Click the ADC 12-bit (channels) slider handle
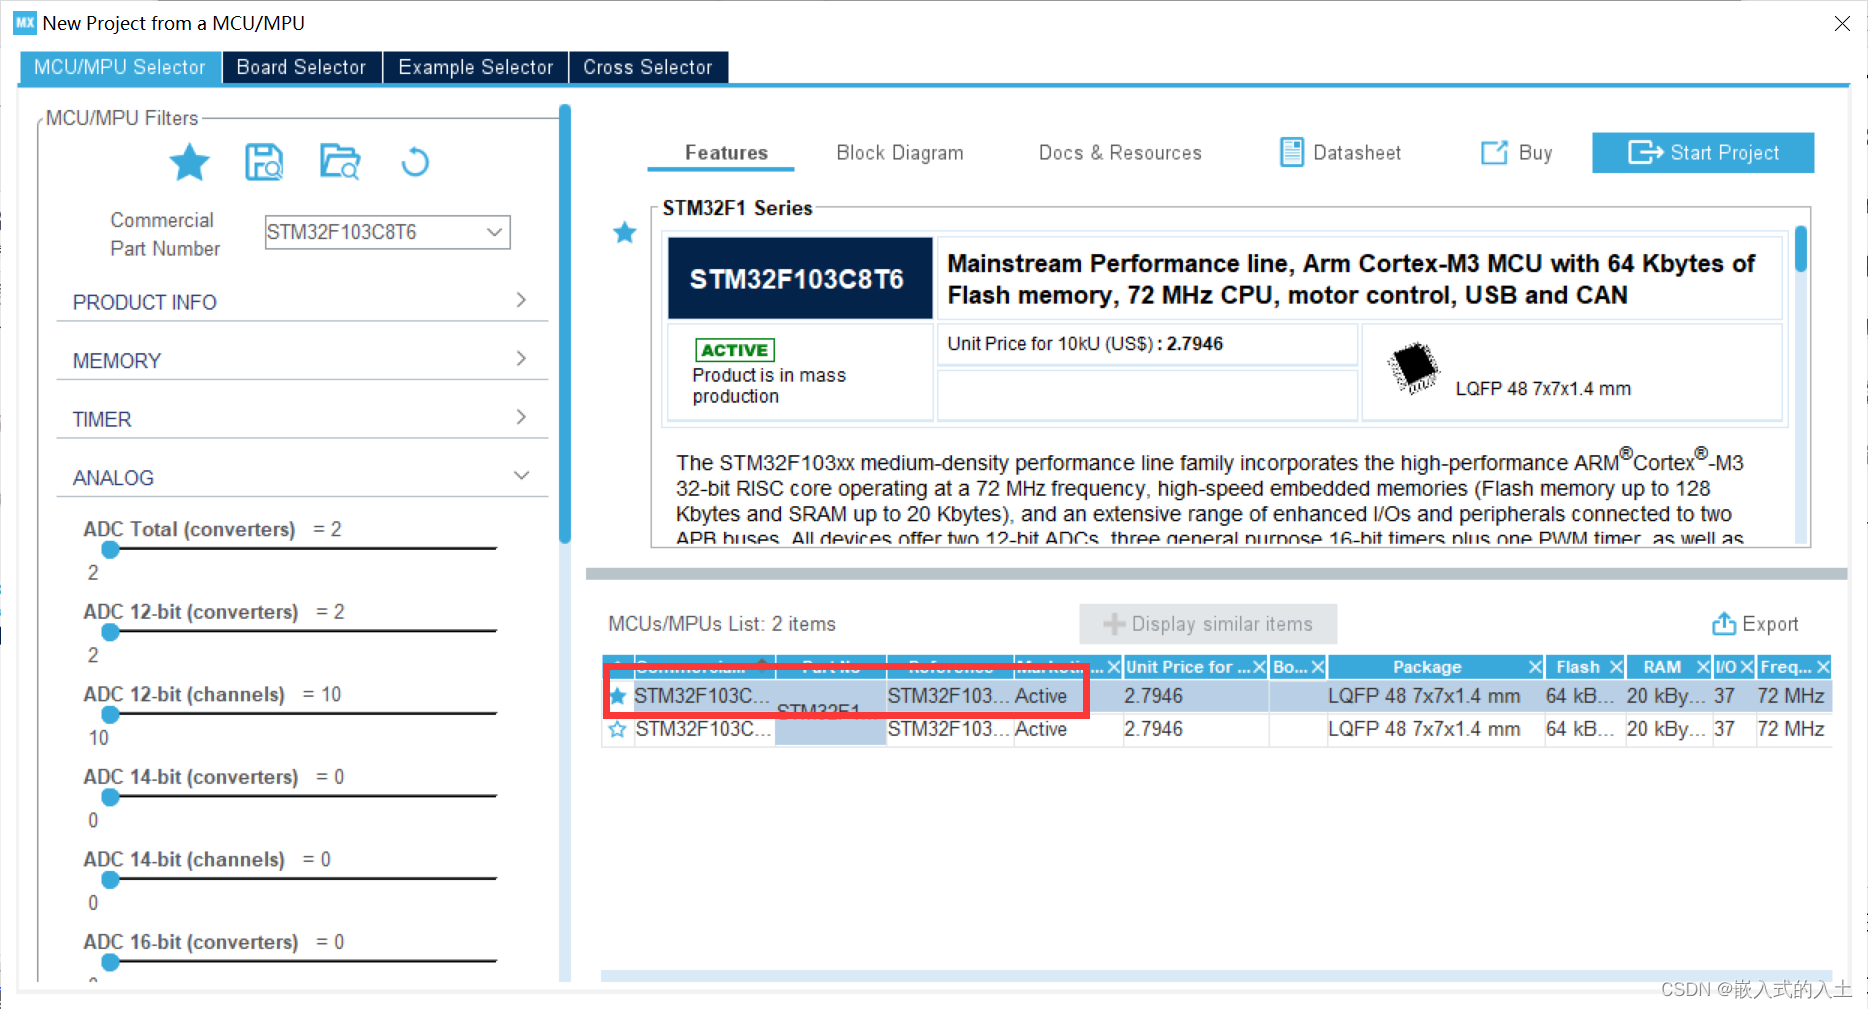 pyautogui.click(x=110, y=714)
